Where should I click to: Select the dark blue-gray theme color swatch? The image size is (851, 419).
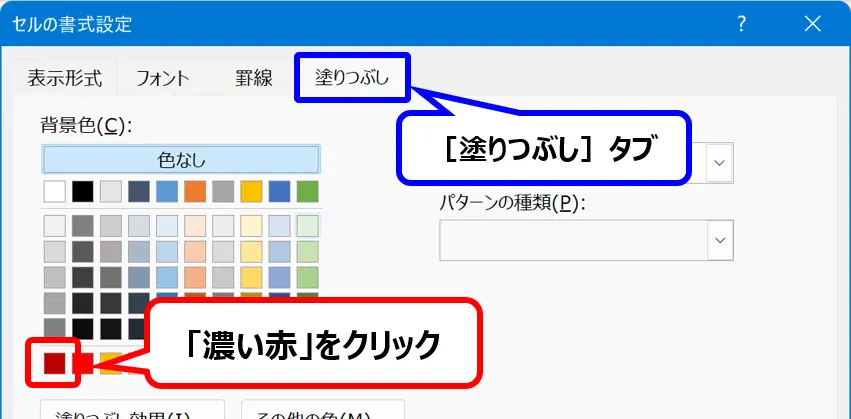139,192
